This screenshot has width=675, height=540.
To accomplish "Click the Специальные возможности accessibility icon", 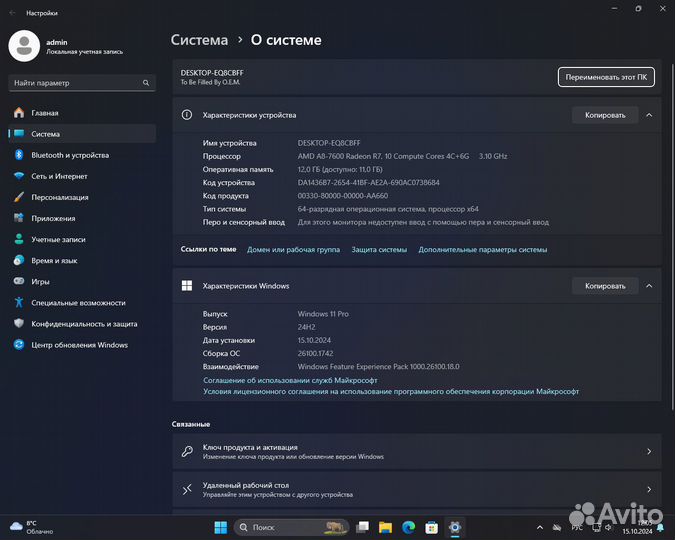I will (x=19, y=302).
